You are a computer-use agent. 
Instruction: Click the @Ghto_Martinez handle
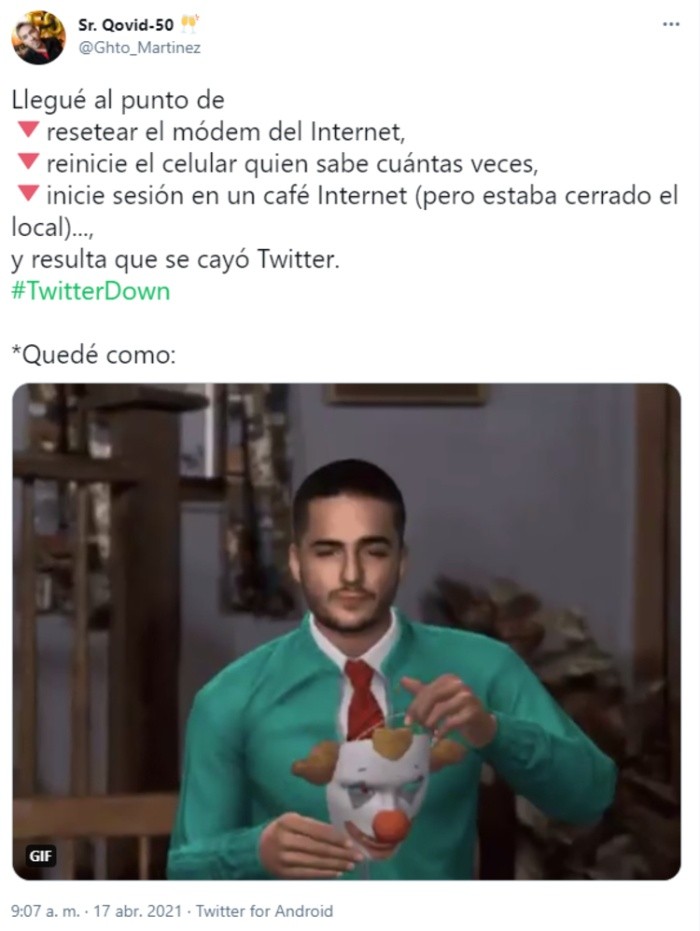(x=140, y=48)
